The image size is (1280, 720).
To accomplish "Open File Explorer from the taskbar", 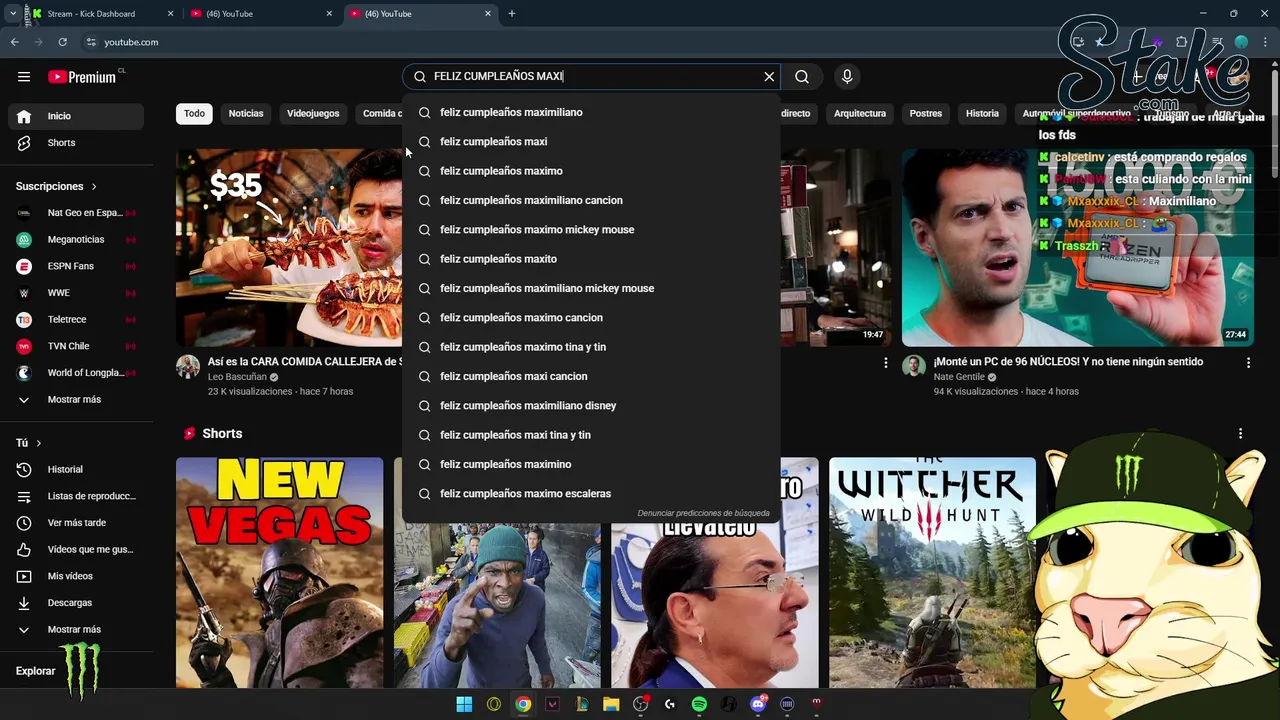I will (x=611, y=704).
